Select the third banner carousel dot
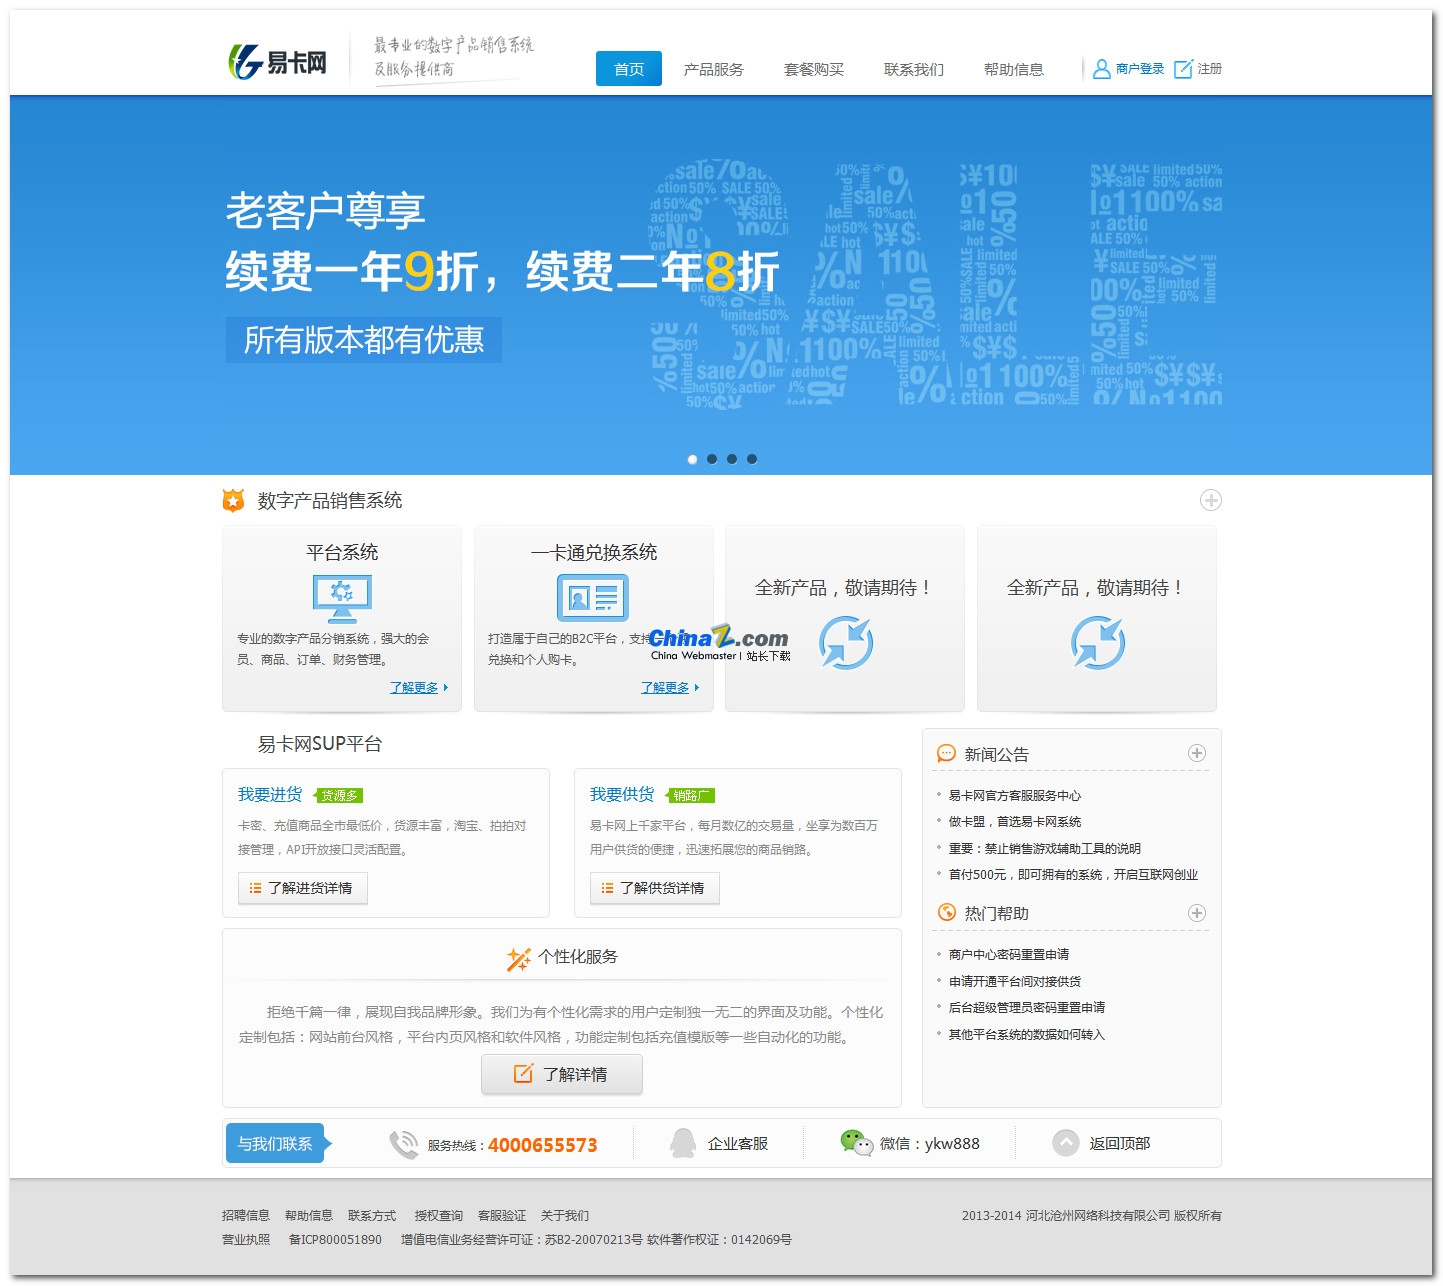The height and width of the screenshot is (1286, 1443). (732, 459)
